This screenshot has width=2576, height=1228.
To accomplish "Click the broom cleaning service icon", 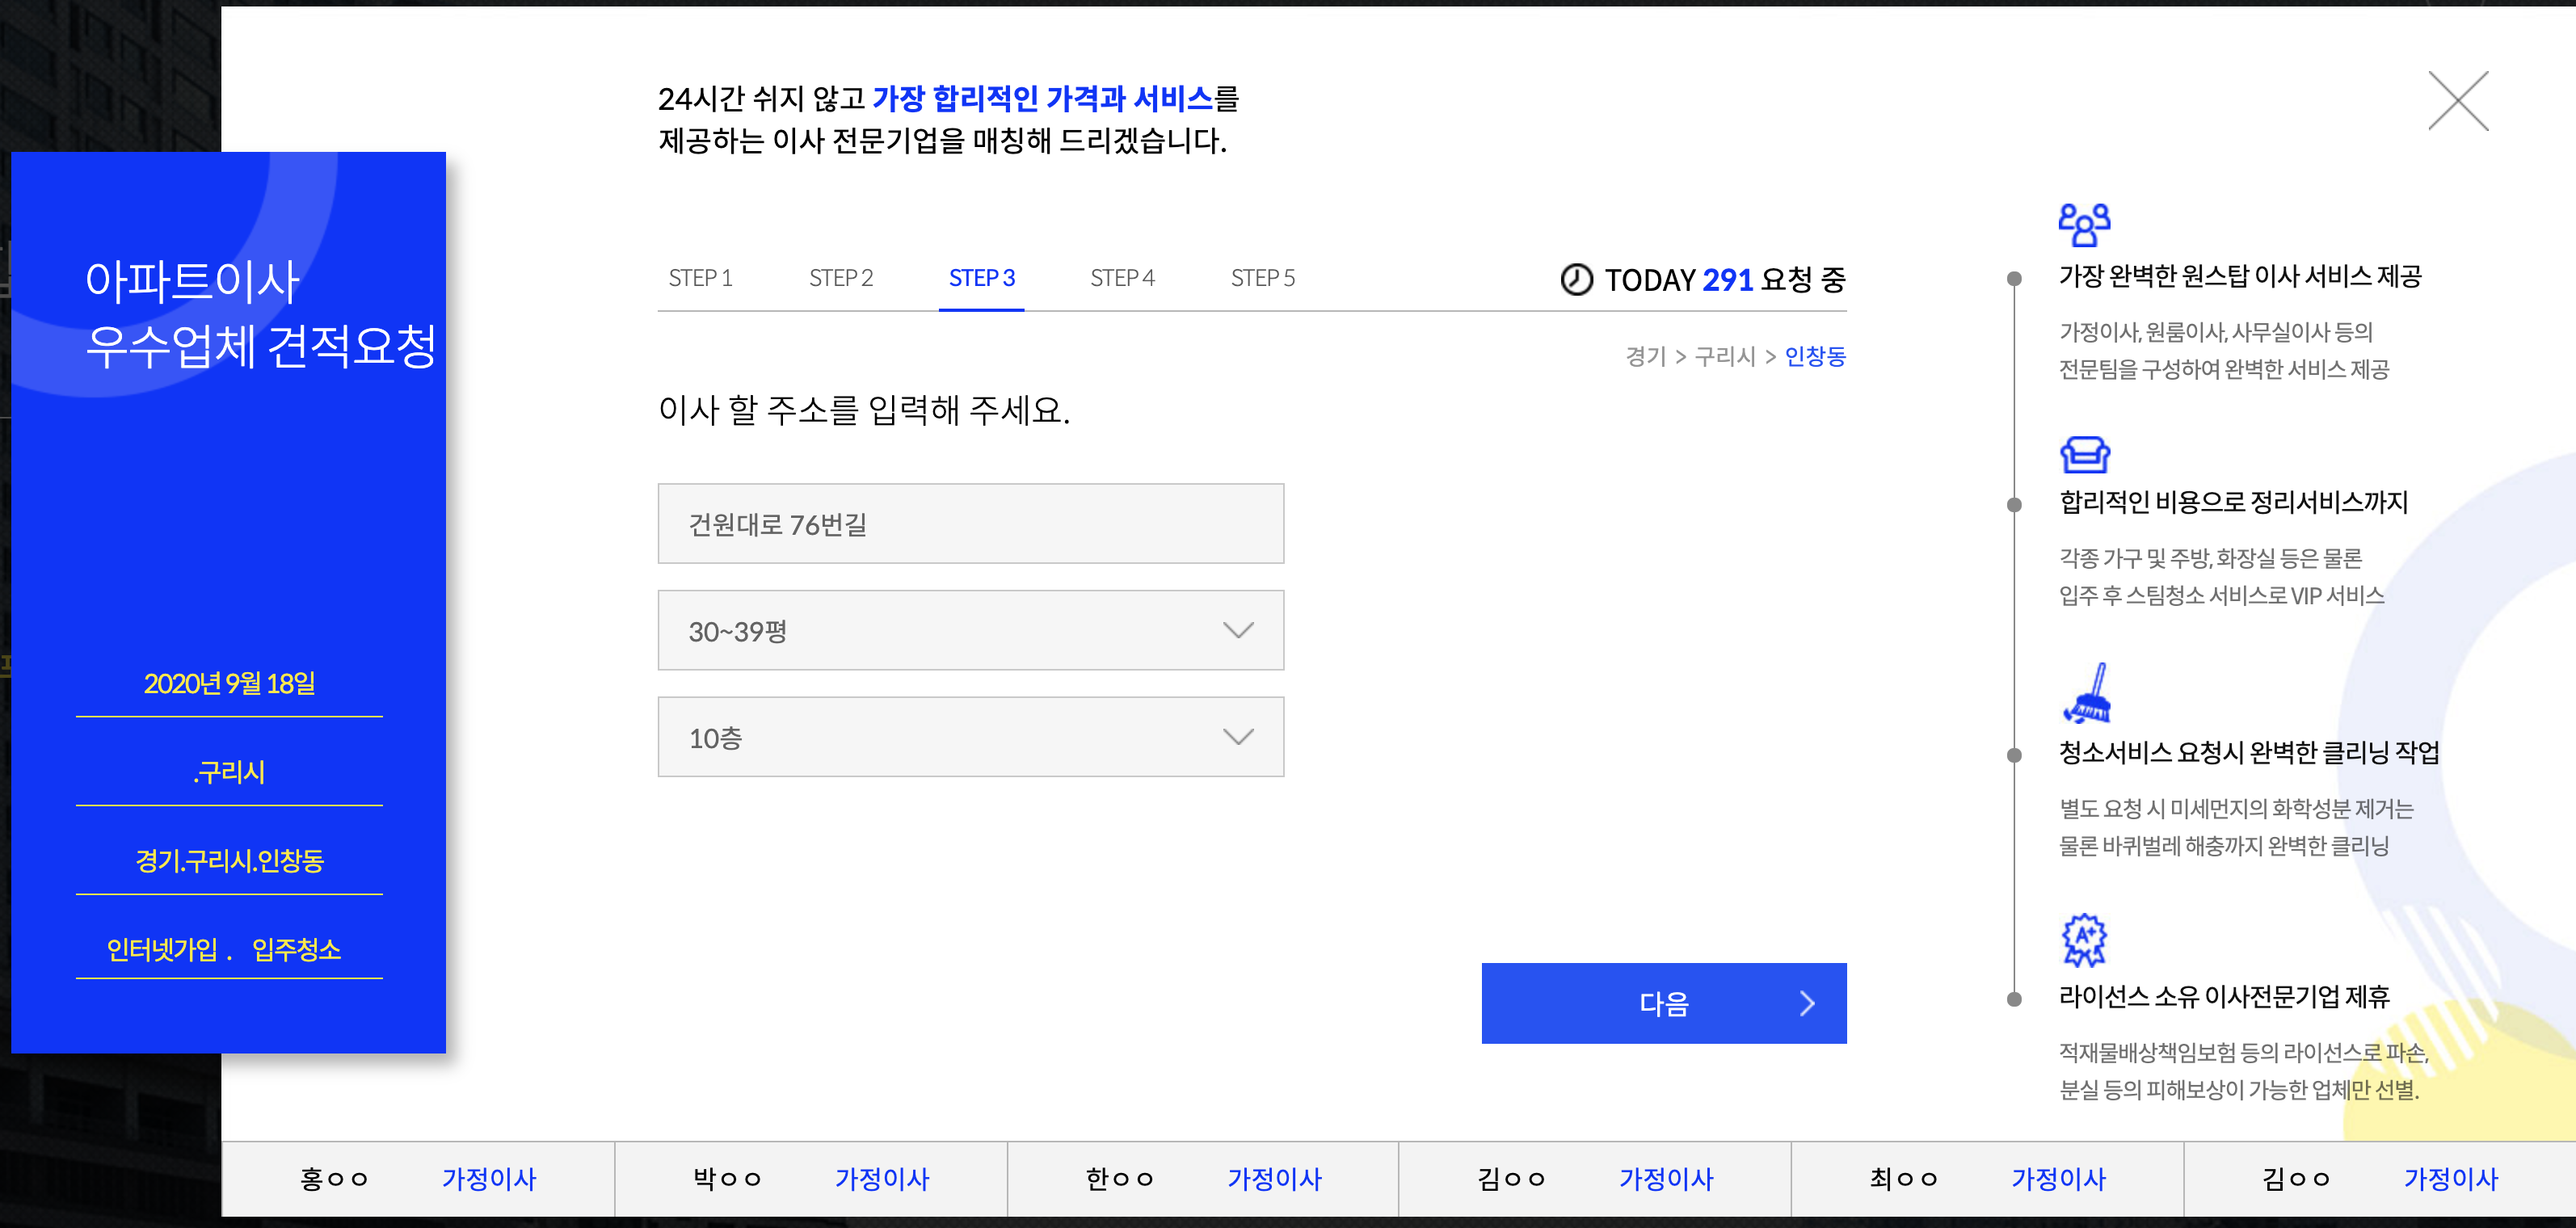I will coord(2088,693).
